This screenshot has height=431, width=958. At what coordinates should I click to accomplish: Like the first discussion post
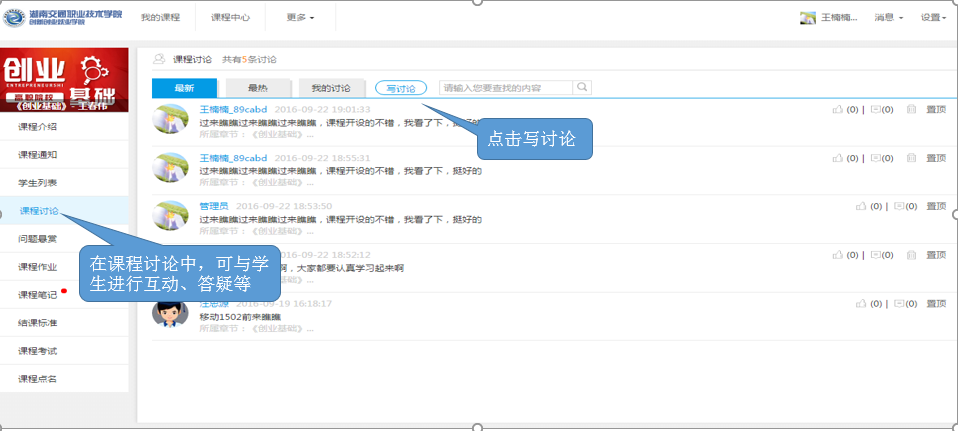coord(837,110)
